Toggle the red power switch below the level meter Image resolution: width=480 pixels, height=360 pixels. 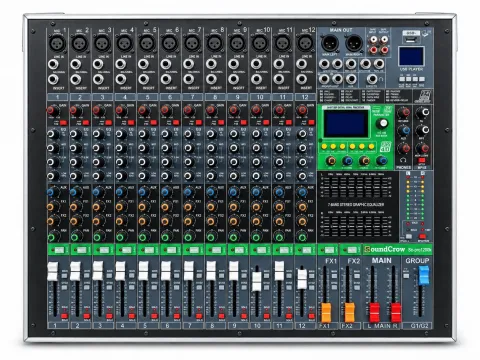[x=422, y=236]
